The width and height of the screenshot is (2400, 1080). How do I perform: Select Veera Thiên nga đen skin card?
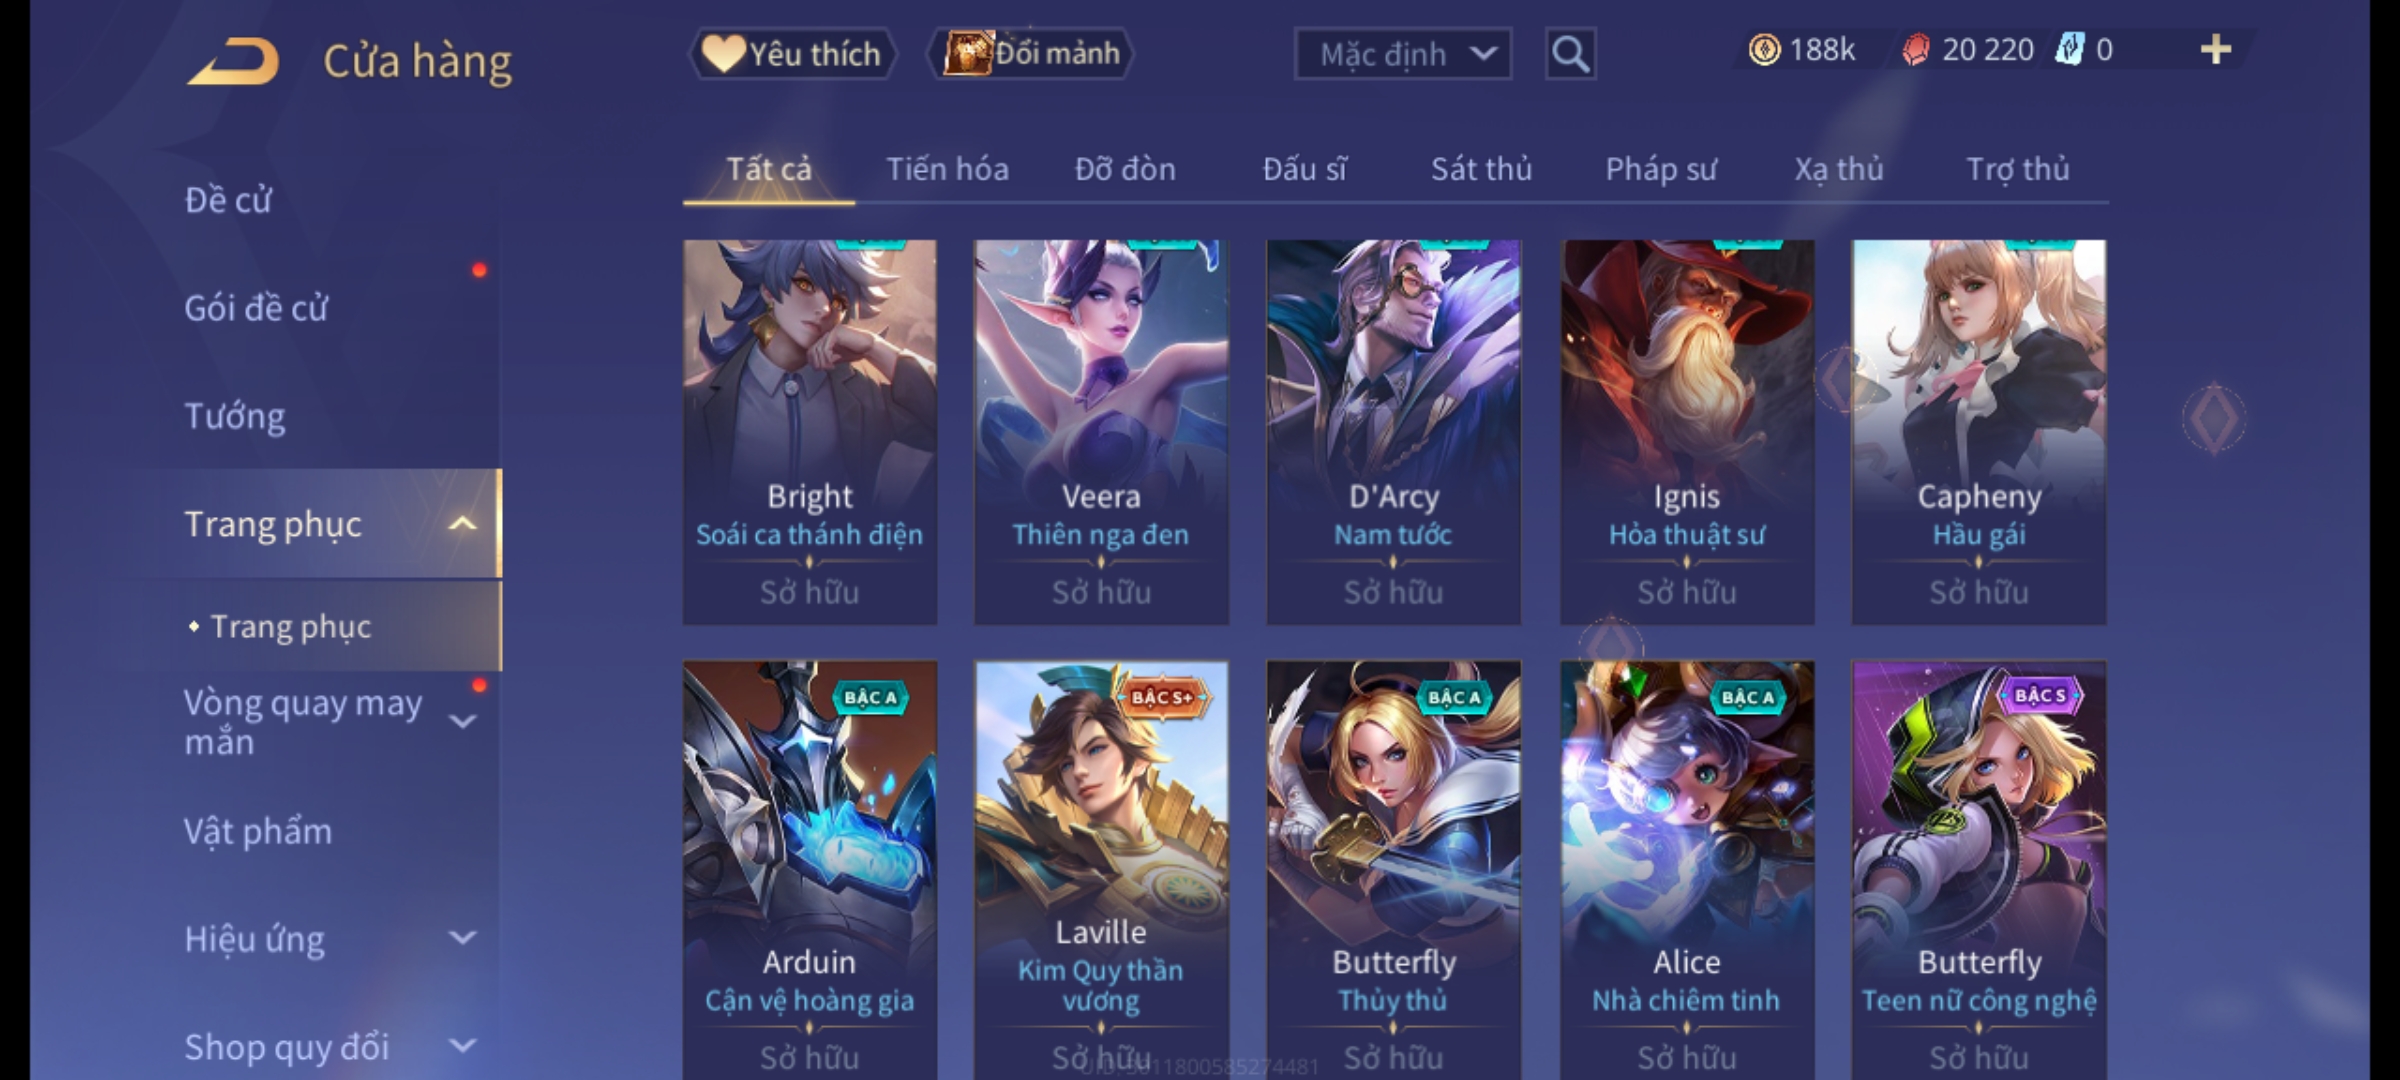(x=1101, y=432)
